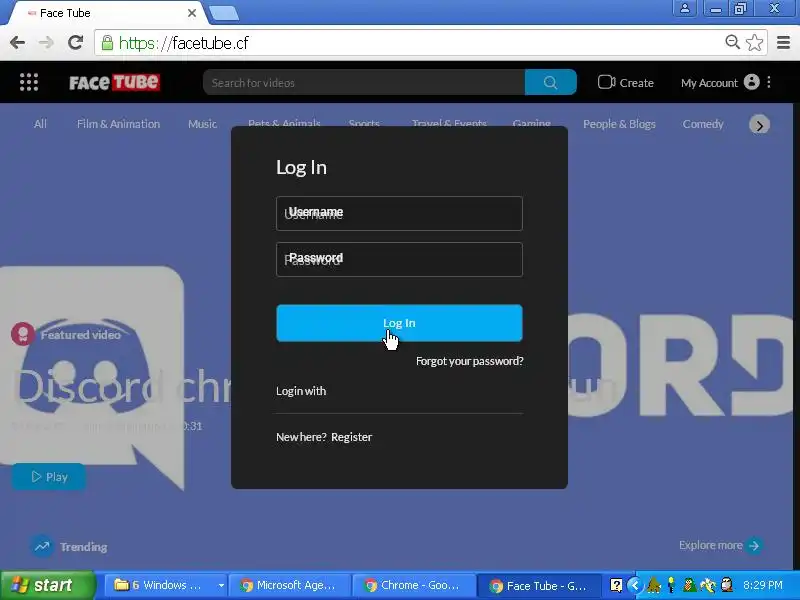
Task: Click the FaceTube logo
Action: 114,82
